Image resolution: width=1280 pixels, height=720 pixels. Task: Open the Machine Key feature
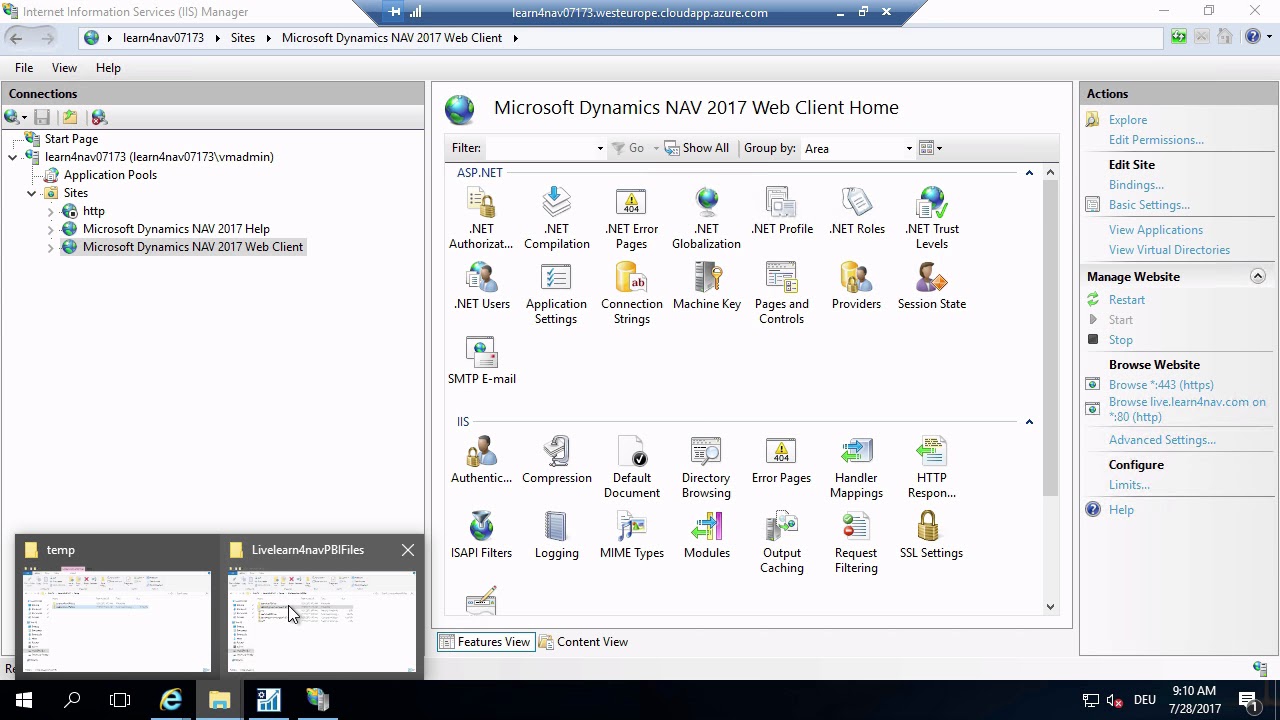pos(706,286)
